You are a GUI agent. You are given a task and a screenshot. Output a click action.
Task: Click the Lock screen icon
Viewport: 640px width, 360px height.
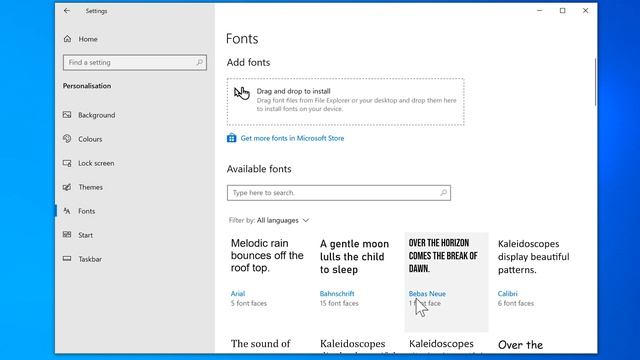(x=67, y=163)
